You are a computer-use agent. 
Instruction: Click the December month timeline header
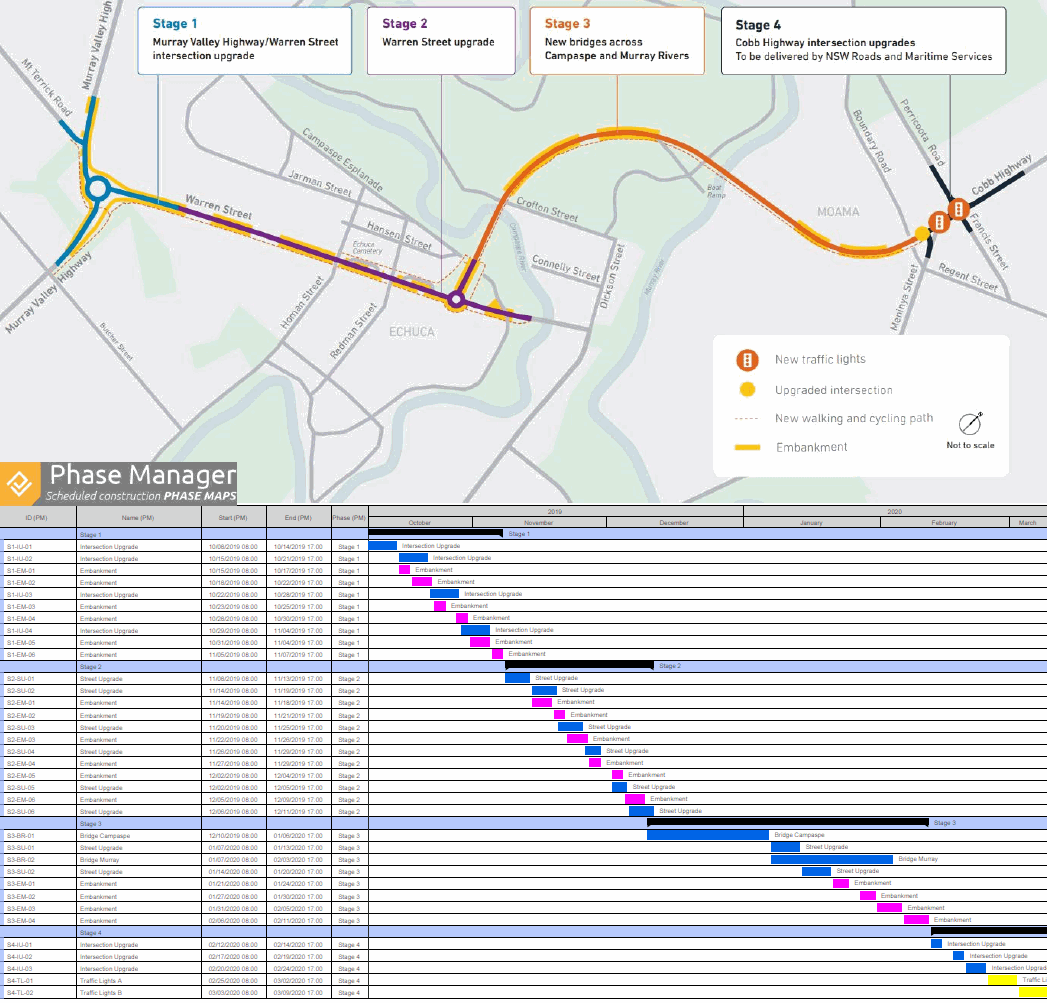pyautogui.click(x=674, y=523)
